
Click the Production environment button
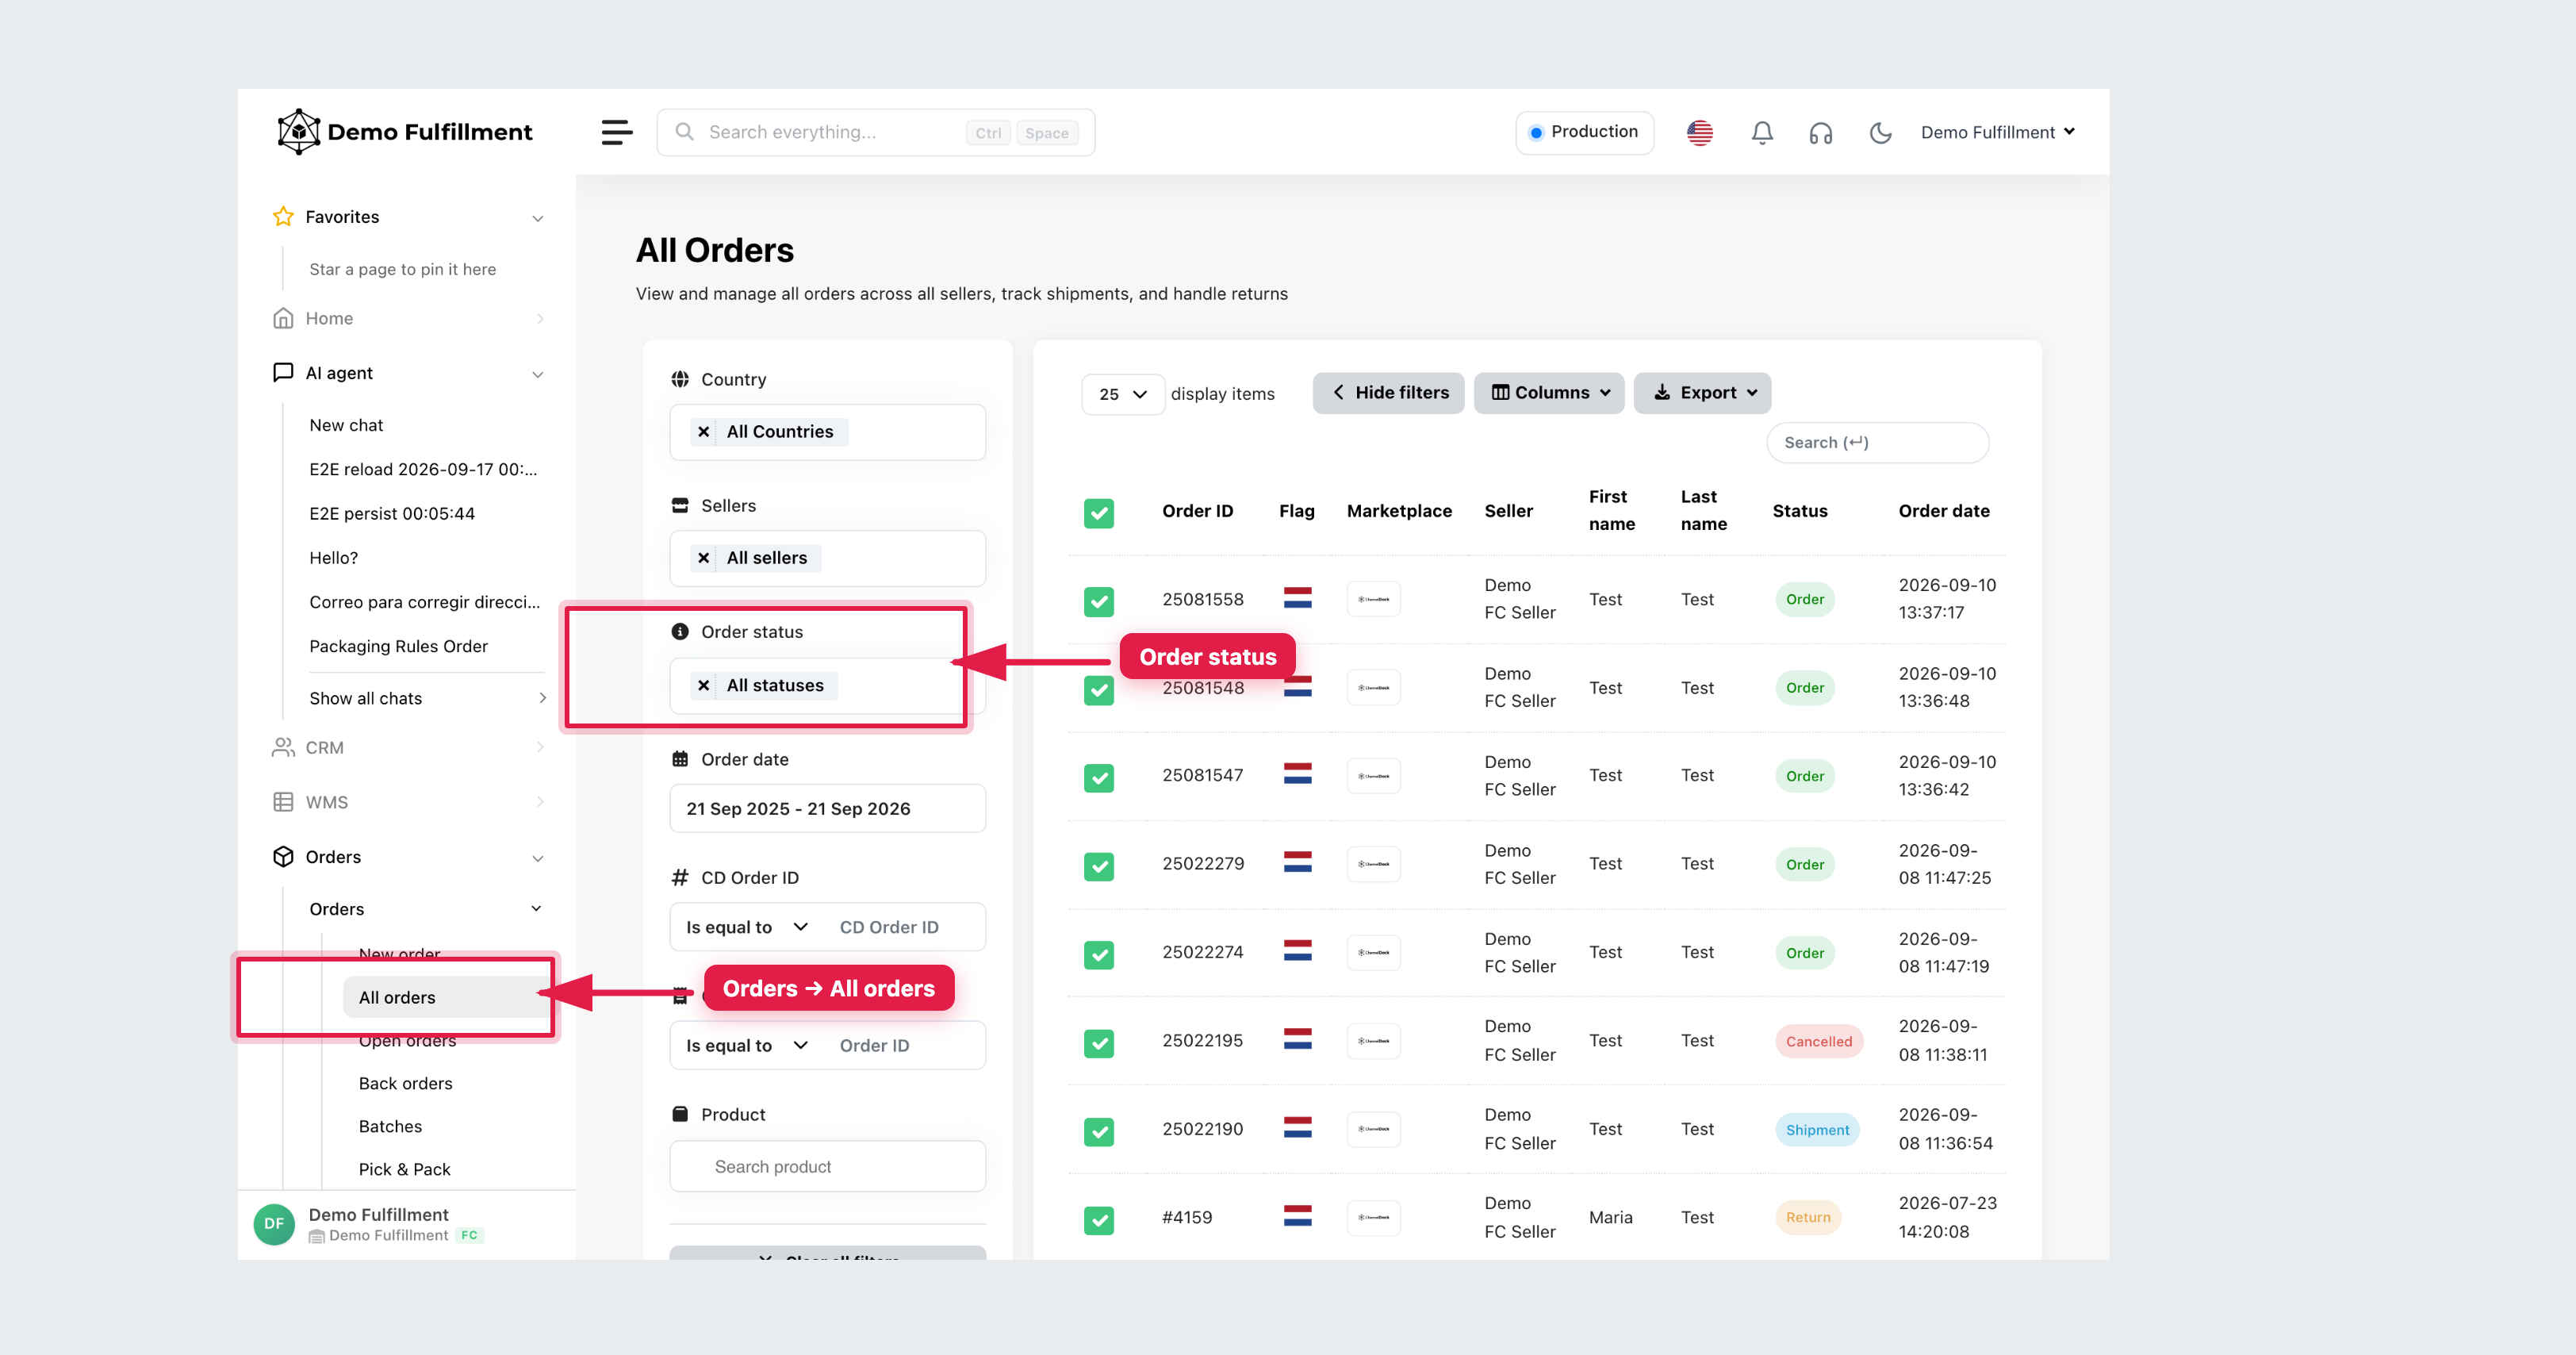point(1584,132)
